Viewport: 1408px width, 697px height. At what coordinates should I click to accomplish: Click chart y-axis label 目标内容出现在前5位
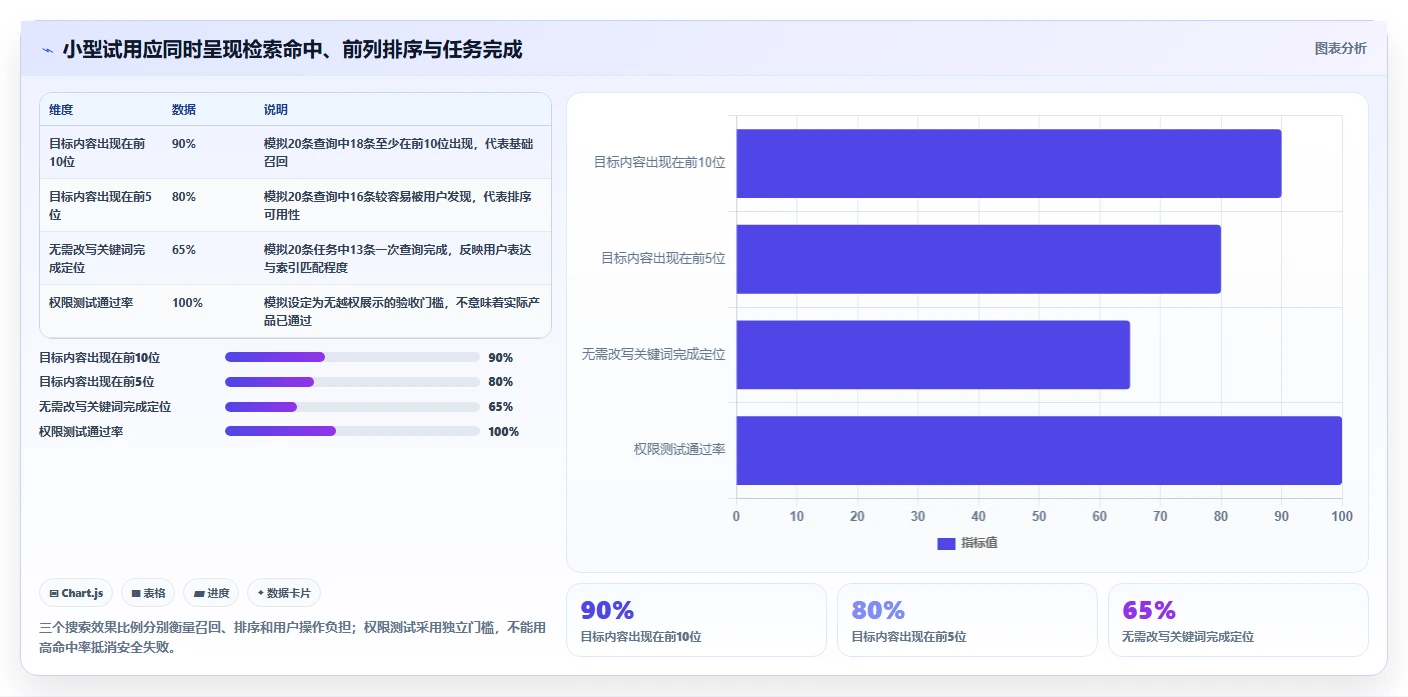coord(663,258)
